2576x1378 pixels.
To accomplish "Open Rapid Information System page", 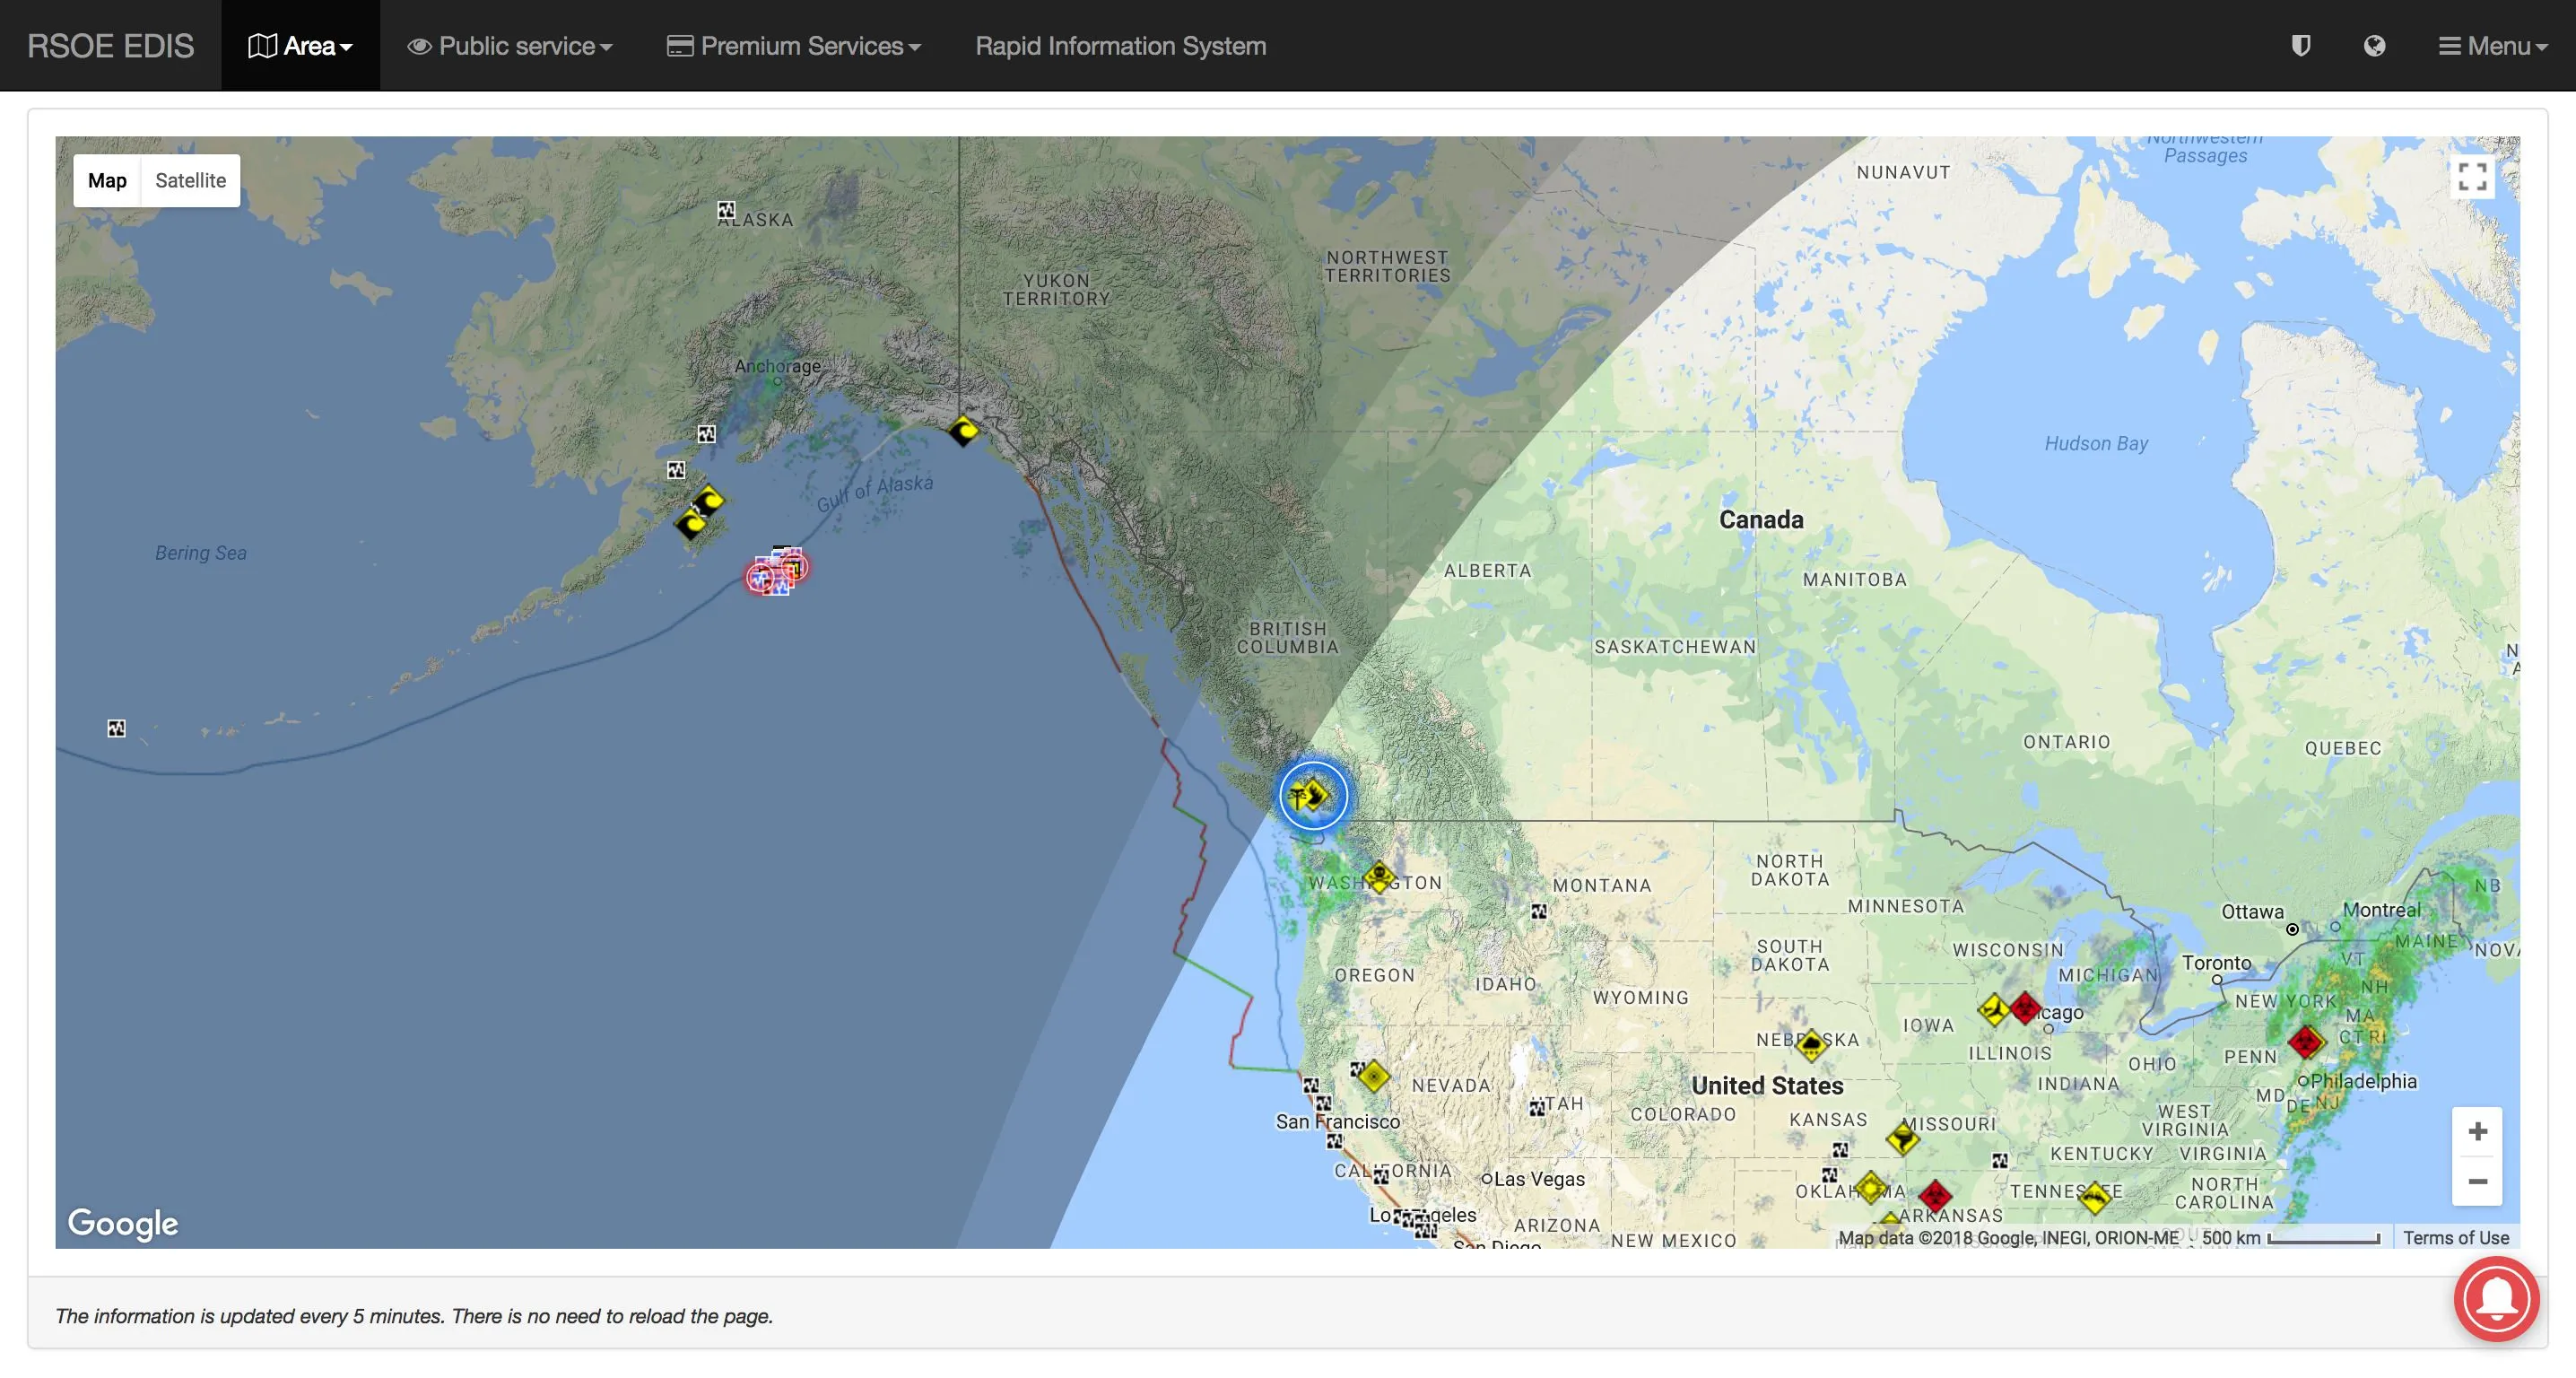I will pos(1120,46).
